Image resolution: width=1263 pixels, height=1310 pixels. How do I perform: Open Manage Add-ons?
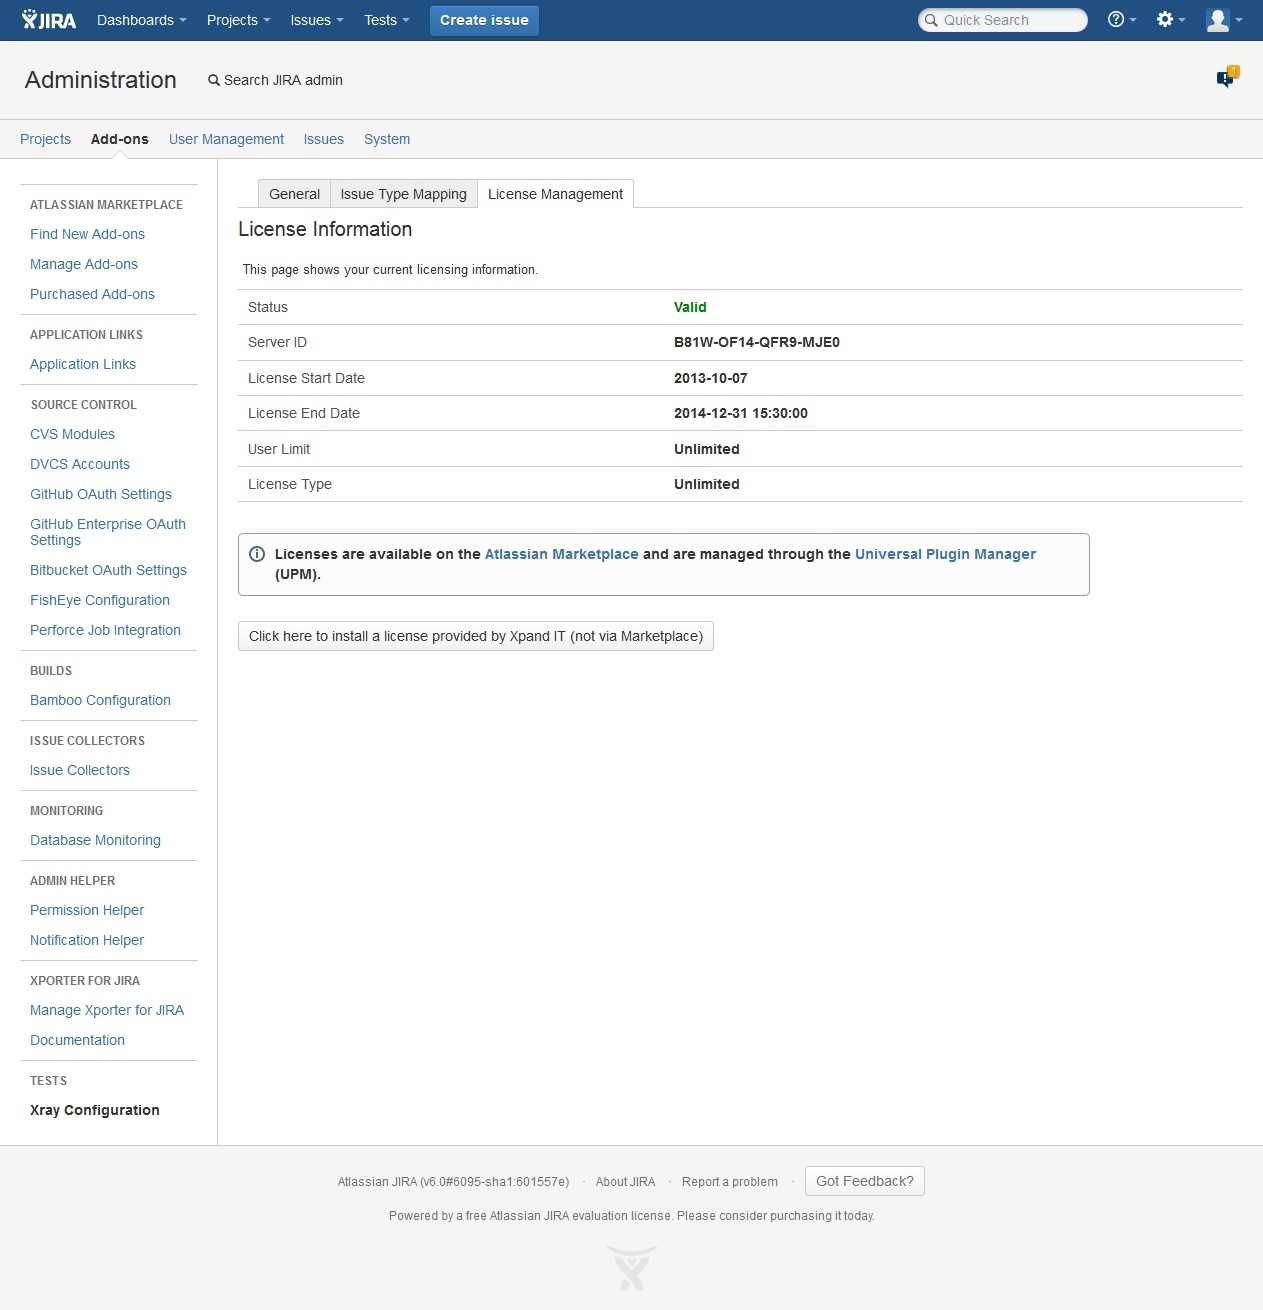click(x=84, y=264)
